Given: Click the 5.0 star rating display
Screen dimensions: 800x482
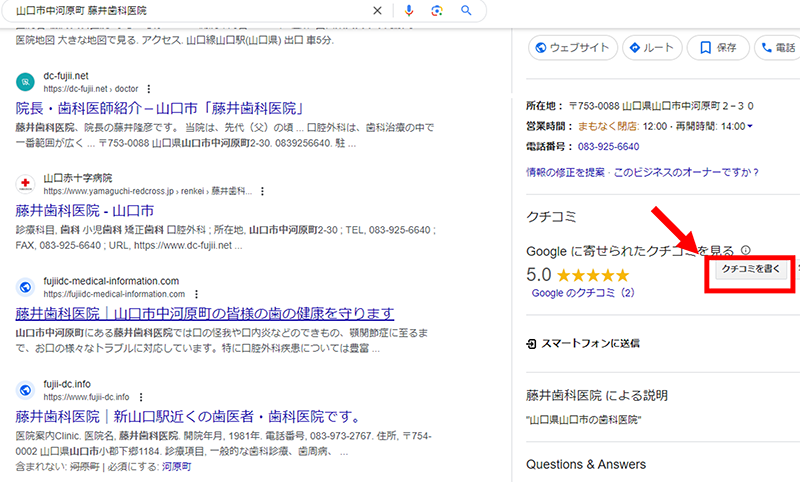Looking at the screenshot, I should [x=578, y=275].
